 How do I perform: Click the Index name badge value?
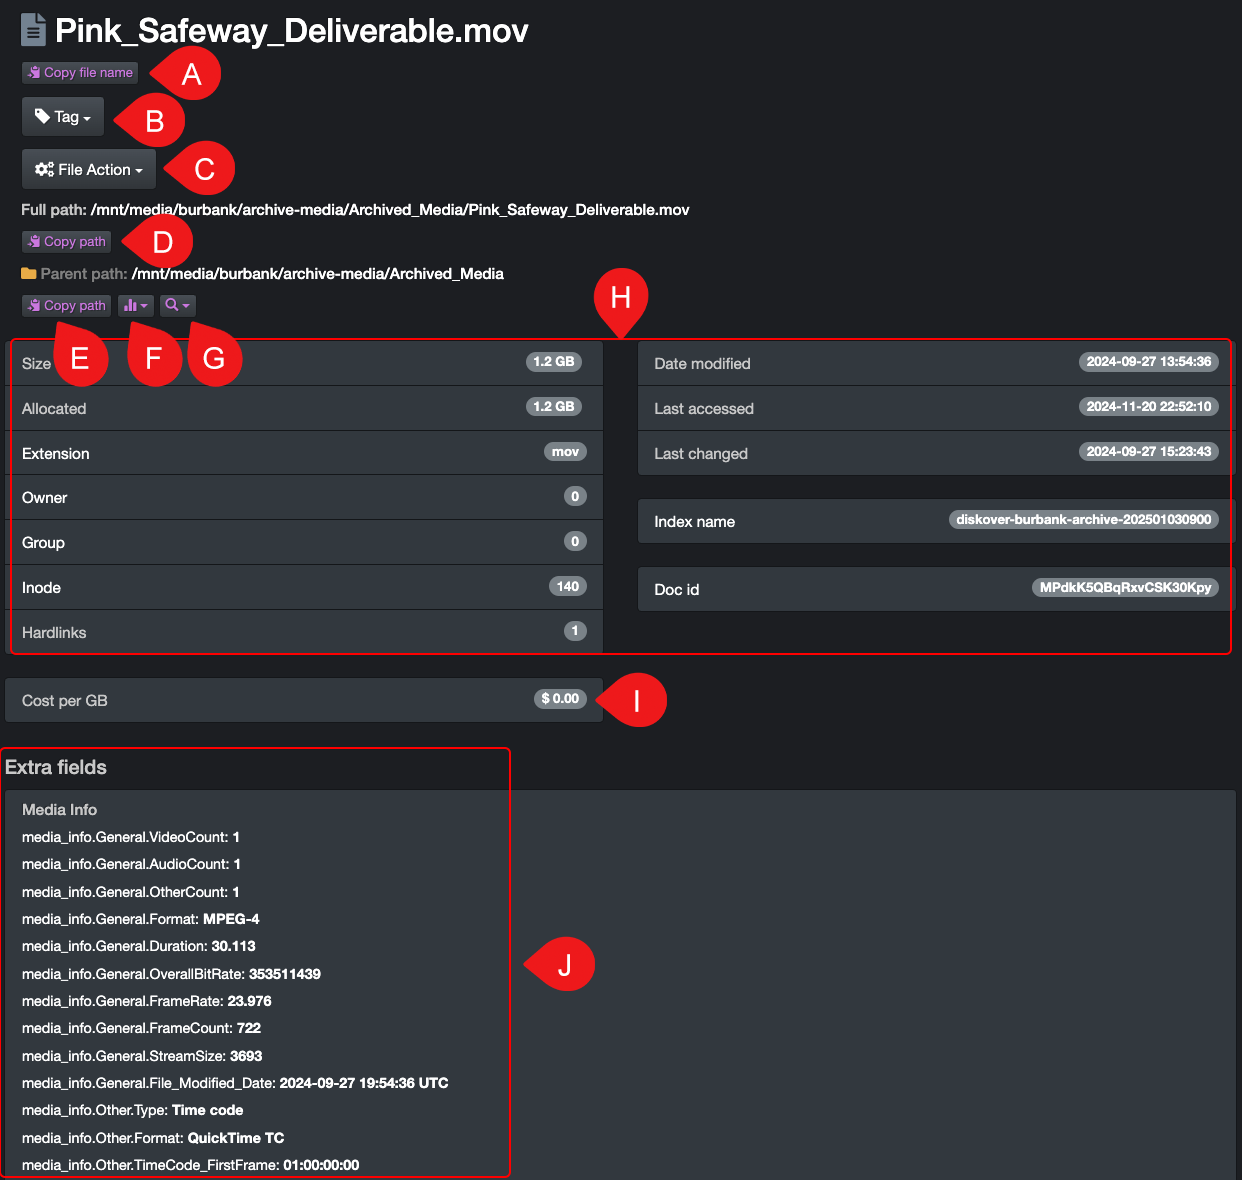(1083, 520)
